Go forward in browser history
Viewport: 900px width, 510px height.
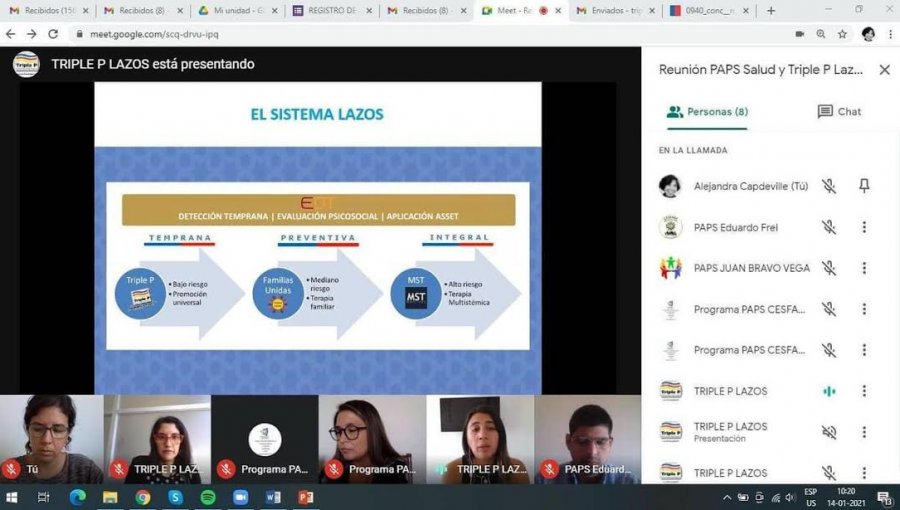pos(32,34)
